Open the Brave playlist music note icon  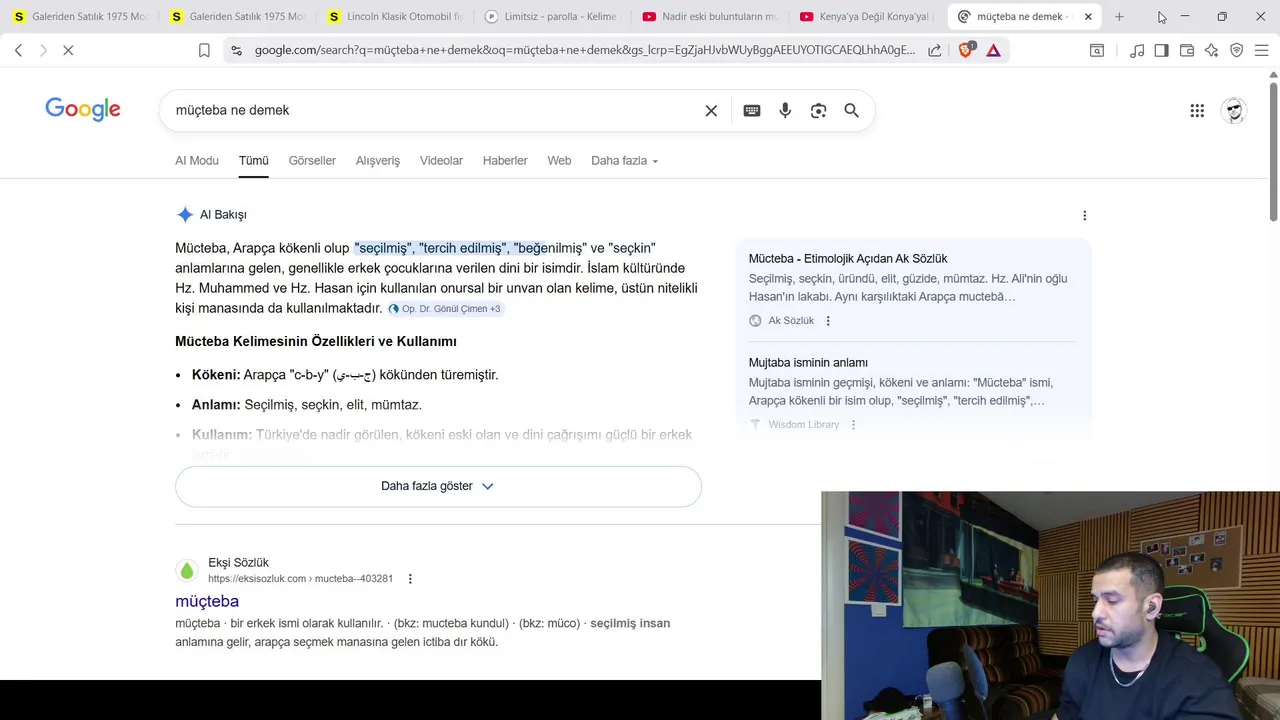pos(1137,50)
